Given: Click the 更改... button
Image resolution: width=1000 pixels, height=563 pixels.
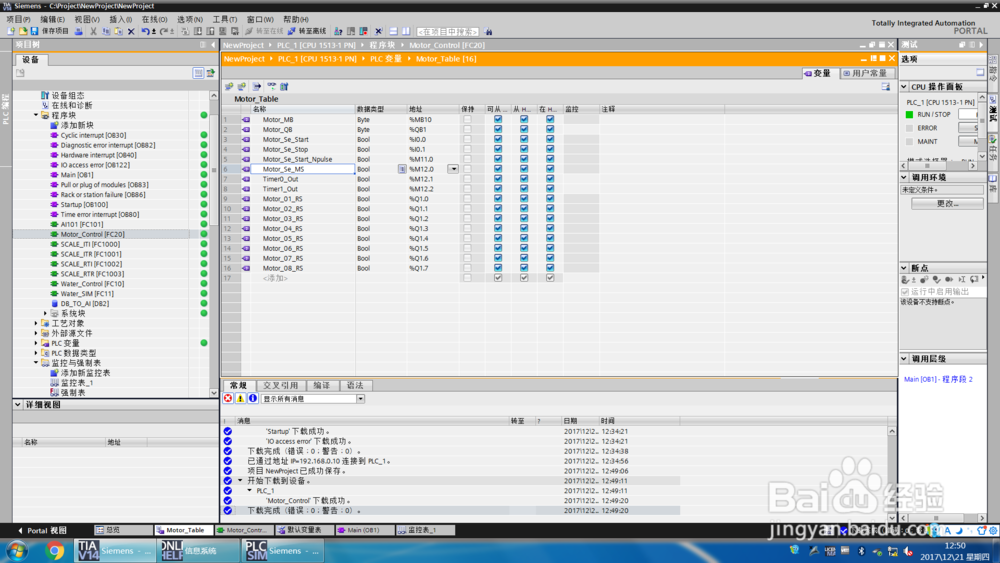Looking at the screenshot, I should pos(947,203).
